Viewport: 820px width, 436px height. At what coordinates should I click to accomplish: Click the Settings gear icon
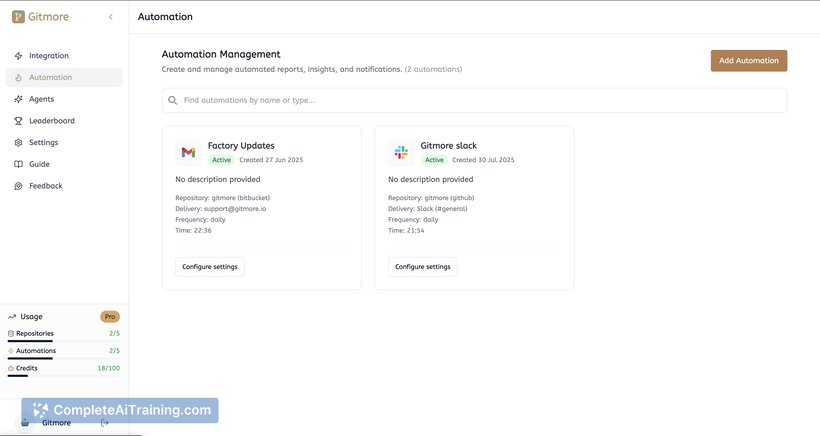tap(18, 142)
